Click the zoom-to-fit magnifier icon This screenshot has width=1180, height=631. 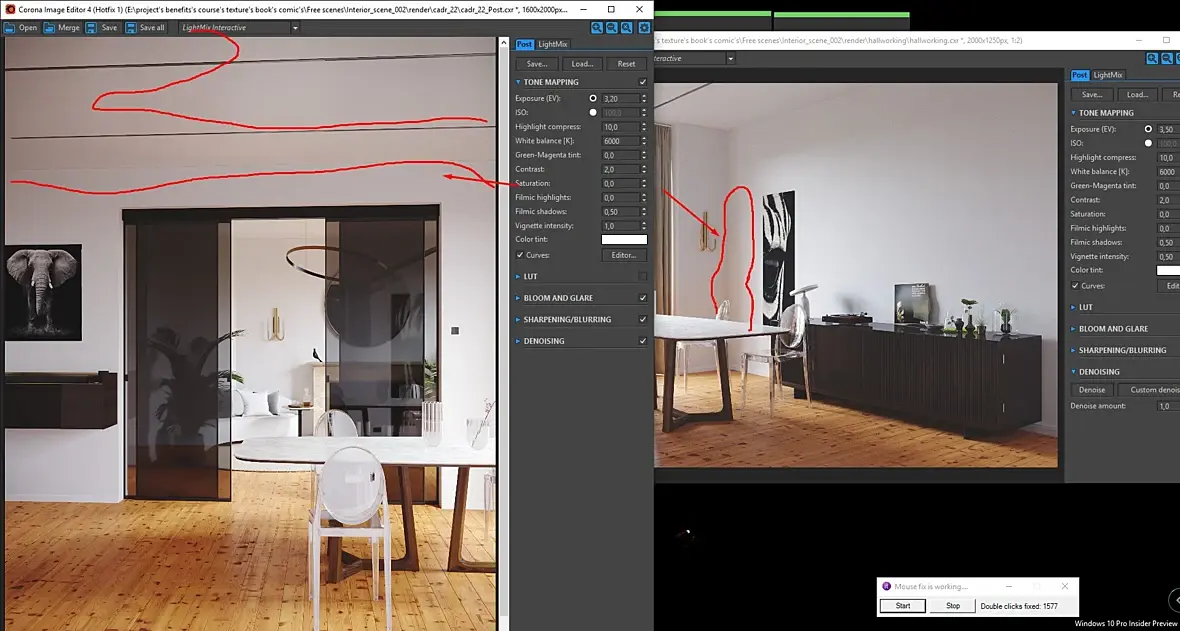(x=626, y=28)
